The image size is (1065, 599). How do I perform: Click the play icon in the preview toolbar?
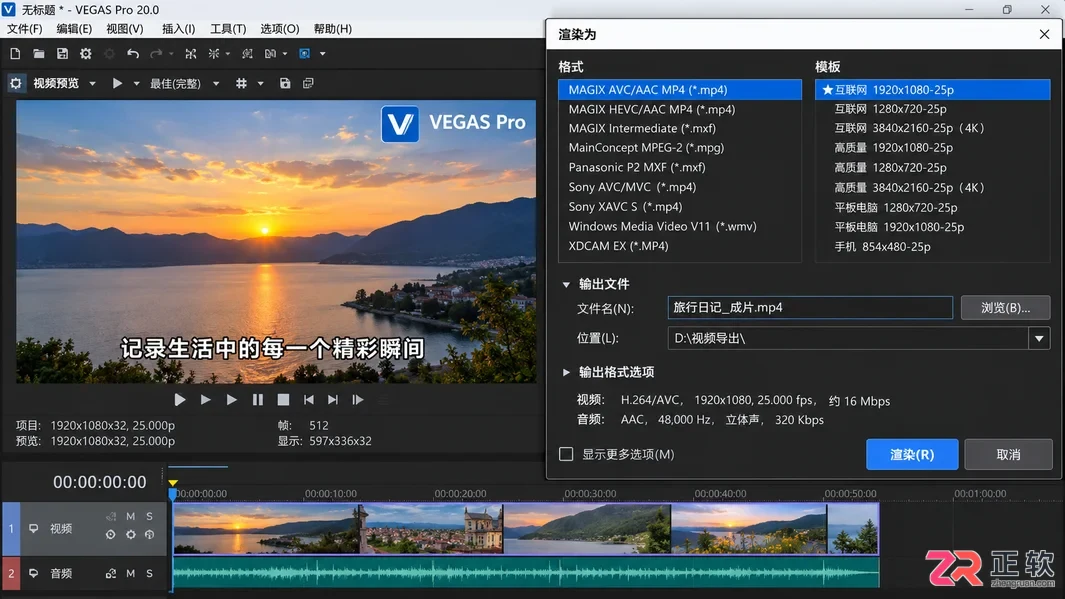(118, 84)
